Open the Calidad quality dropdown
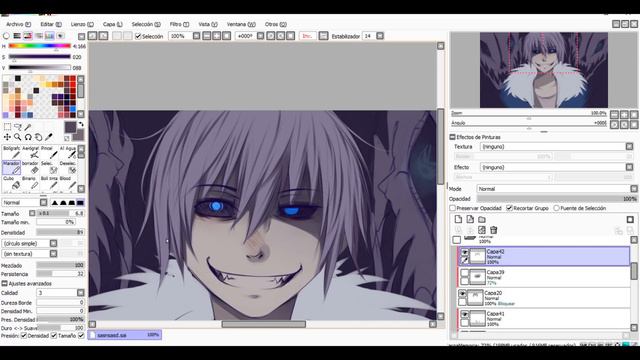Screen dimensions: 640x360 click(x=60, y=293)
